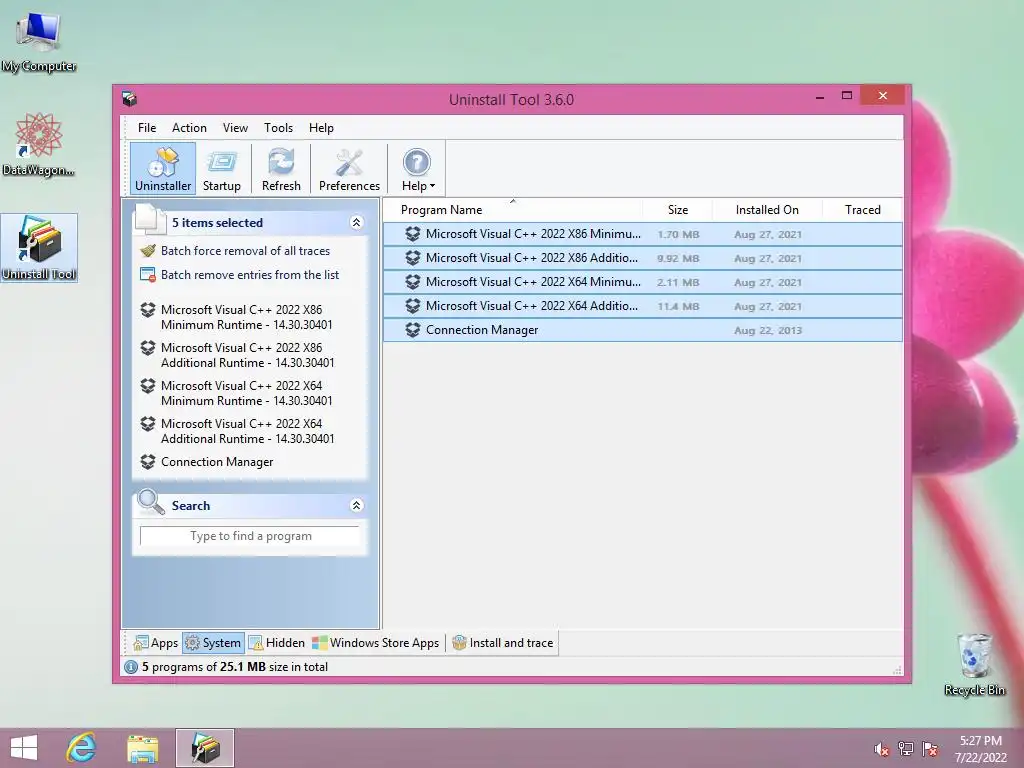The width and height of the screenshot is (1024, 768).
Task: Click the sidebar icon of X64 Additional Runtime
Action: coord(148,423)
